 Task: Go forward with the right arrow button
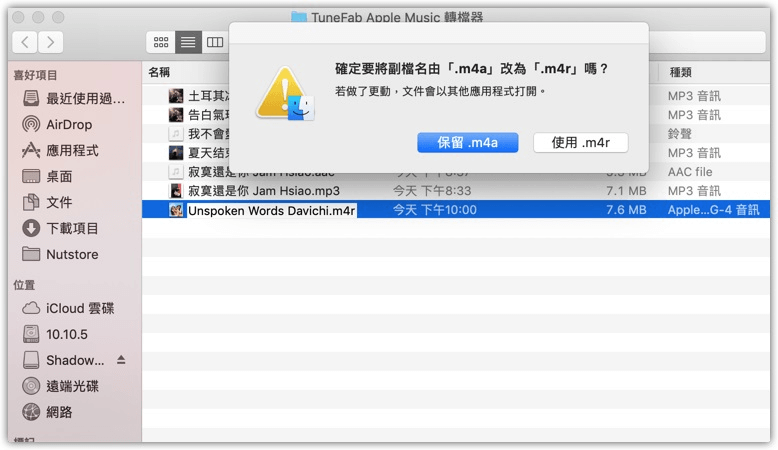(51, 42)
